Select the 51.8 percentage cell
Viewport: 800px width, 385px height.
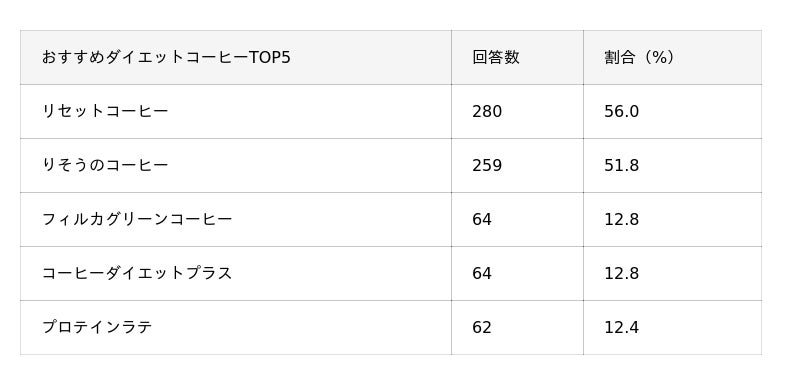click(672, 165)
